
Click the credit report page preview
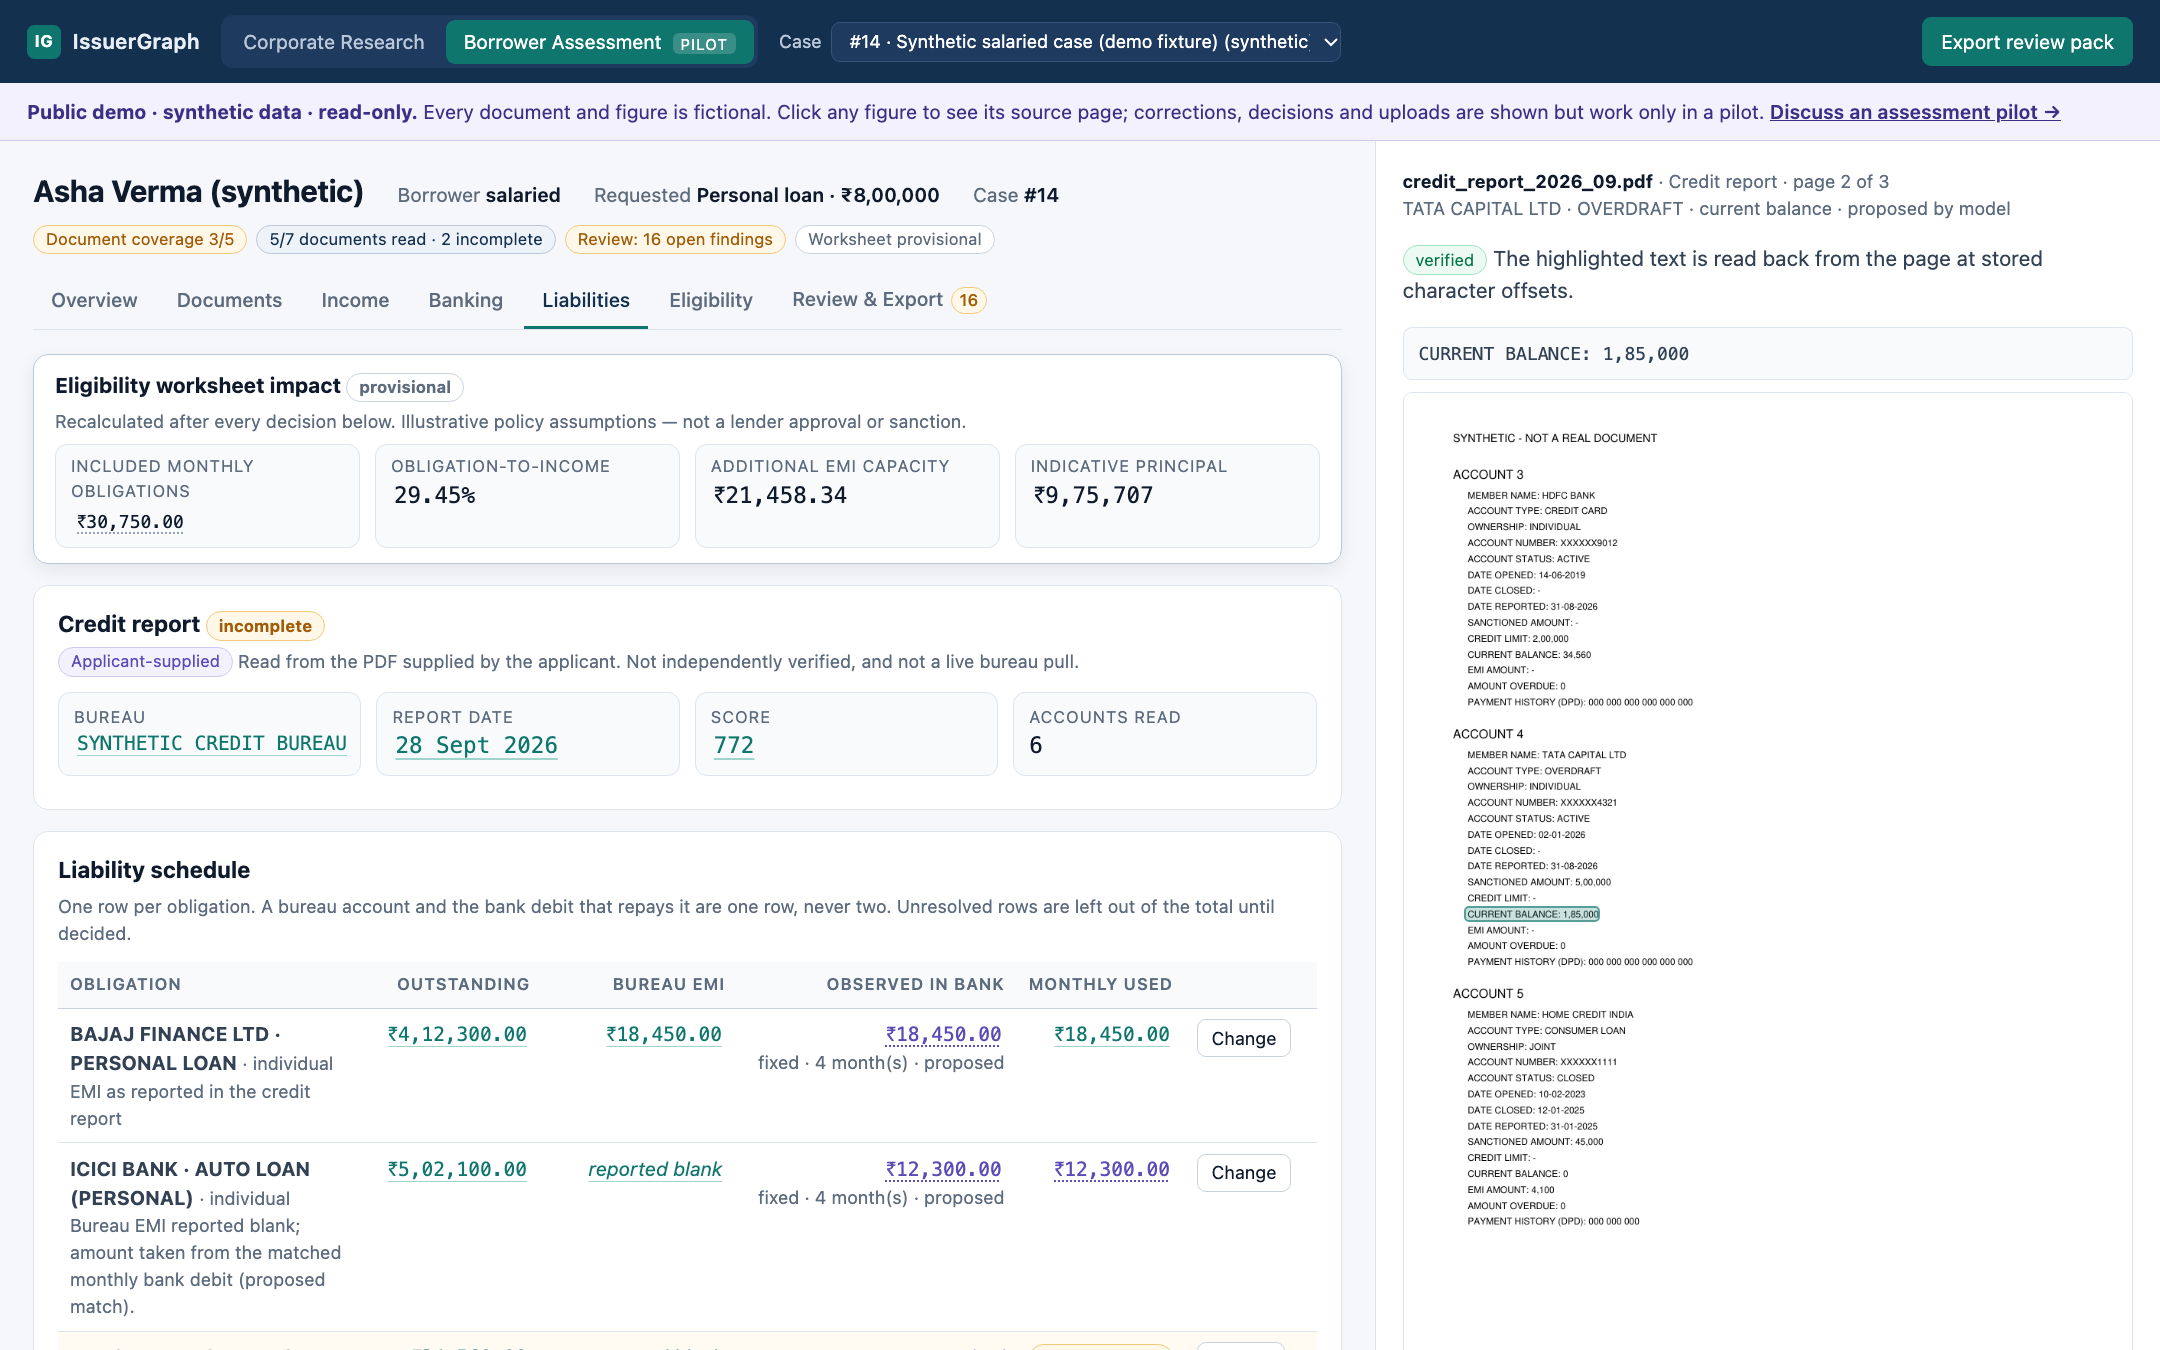1767,870
